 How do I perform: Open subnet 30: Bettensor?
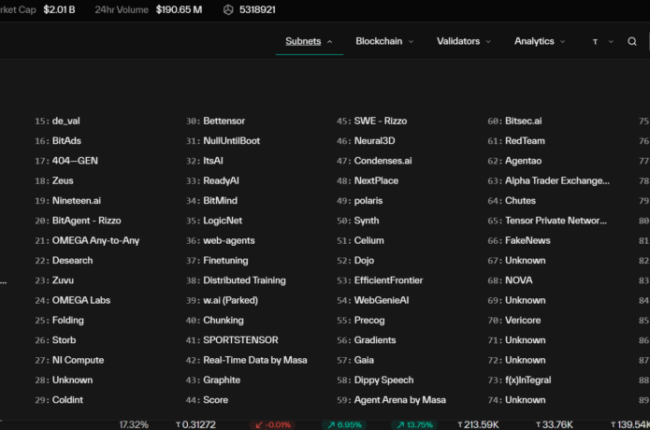coord(216,121)
